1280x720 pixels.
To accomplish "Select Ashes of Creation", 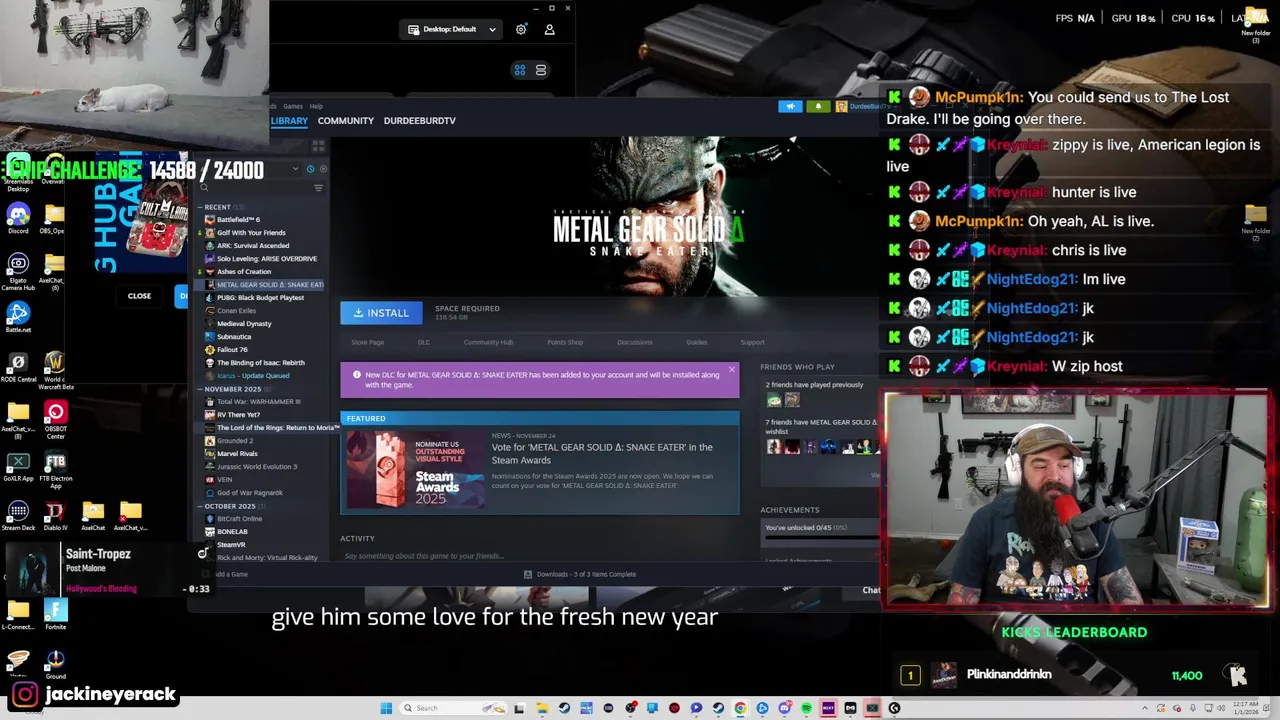I will pyautogui.click(x=244, y=272).
